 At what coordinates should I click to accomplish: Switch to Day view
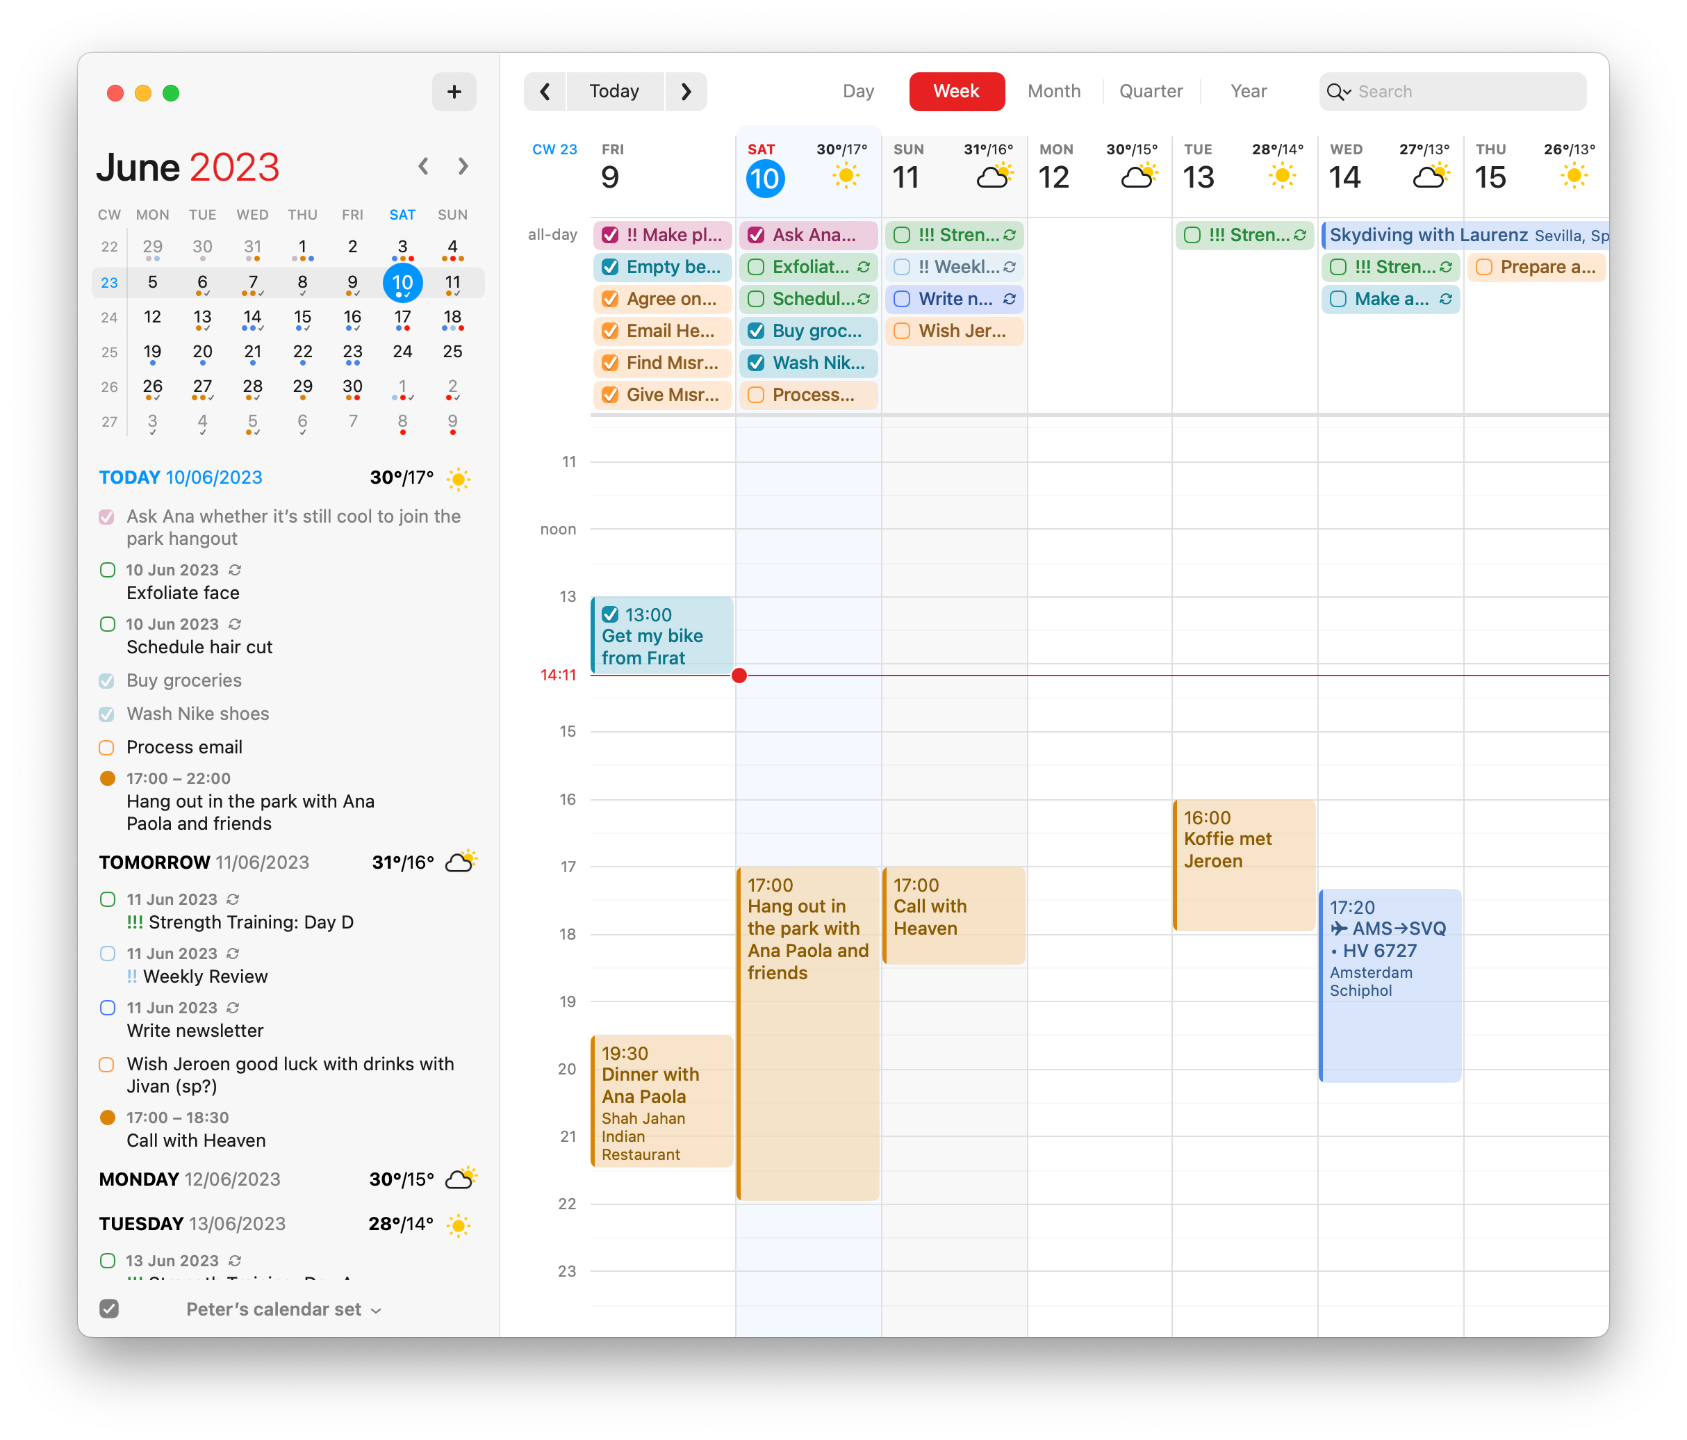pyautogui.click(x=858, y=92)
